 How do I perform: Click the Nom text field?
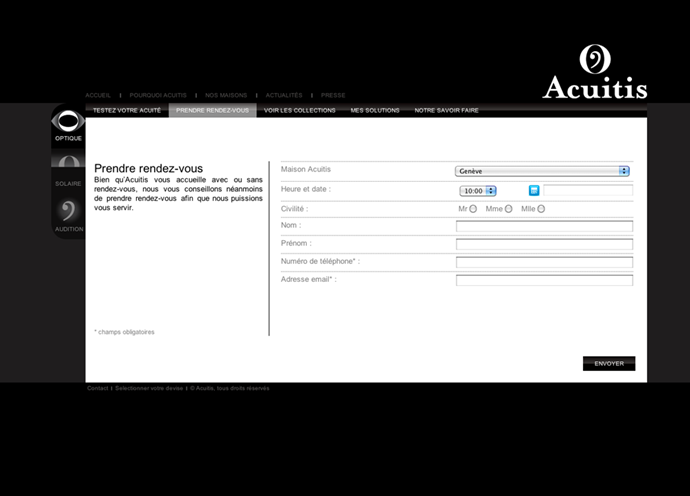coord(544,226)
